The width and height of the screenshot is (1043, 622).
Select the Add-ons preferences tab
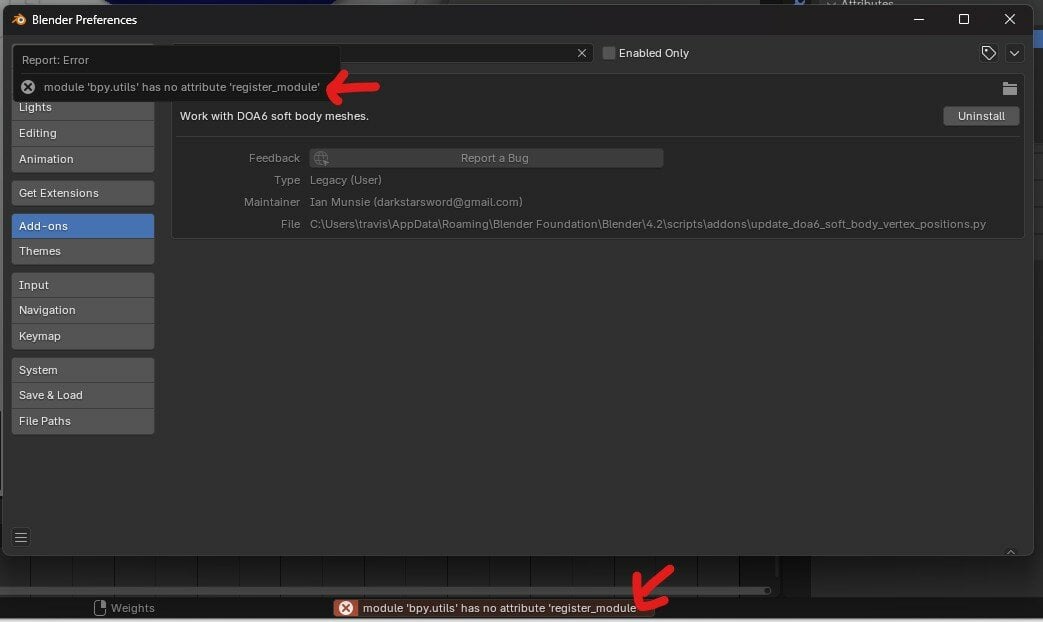tap(82, 226)
